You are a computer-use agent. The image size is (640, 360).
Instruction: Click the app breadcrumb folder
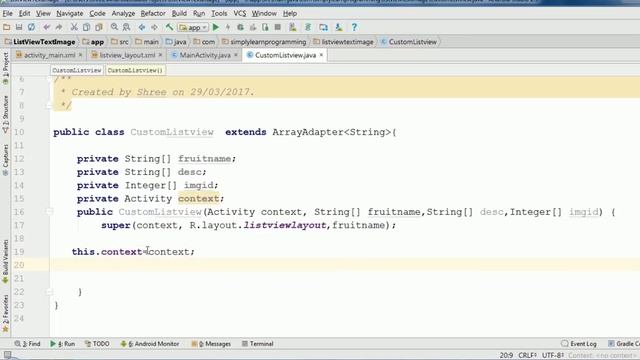(x=93, y=42)
